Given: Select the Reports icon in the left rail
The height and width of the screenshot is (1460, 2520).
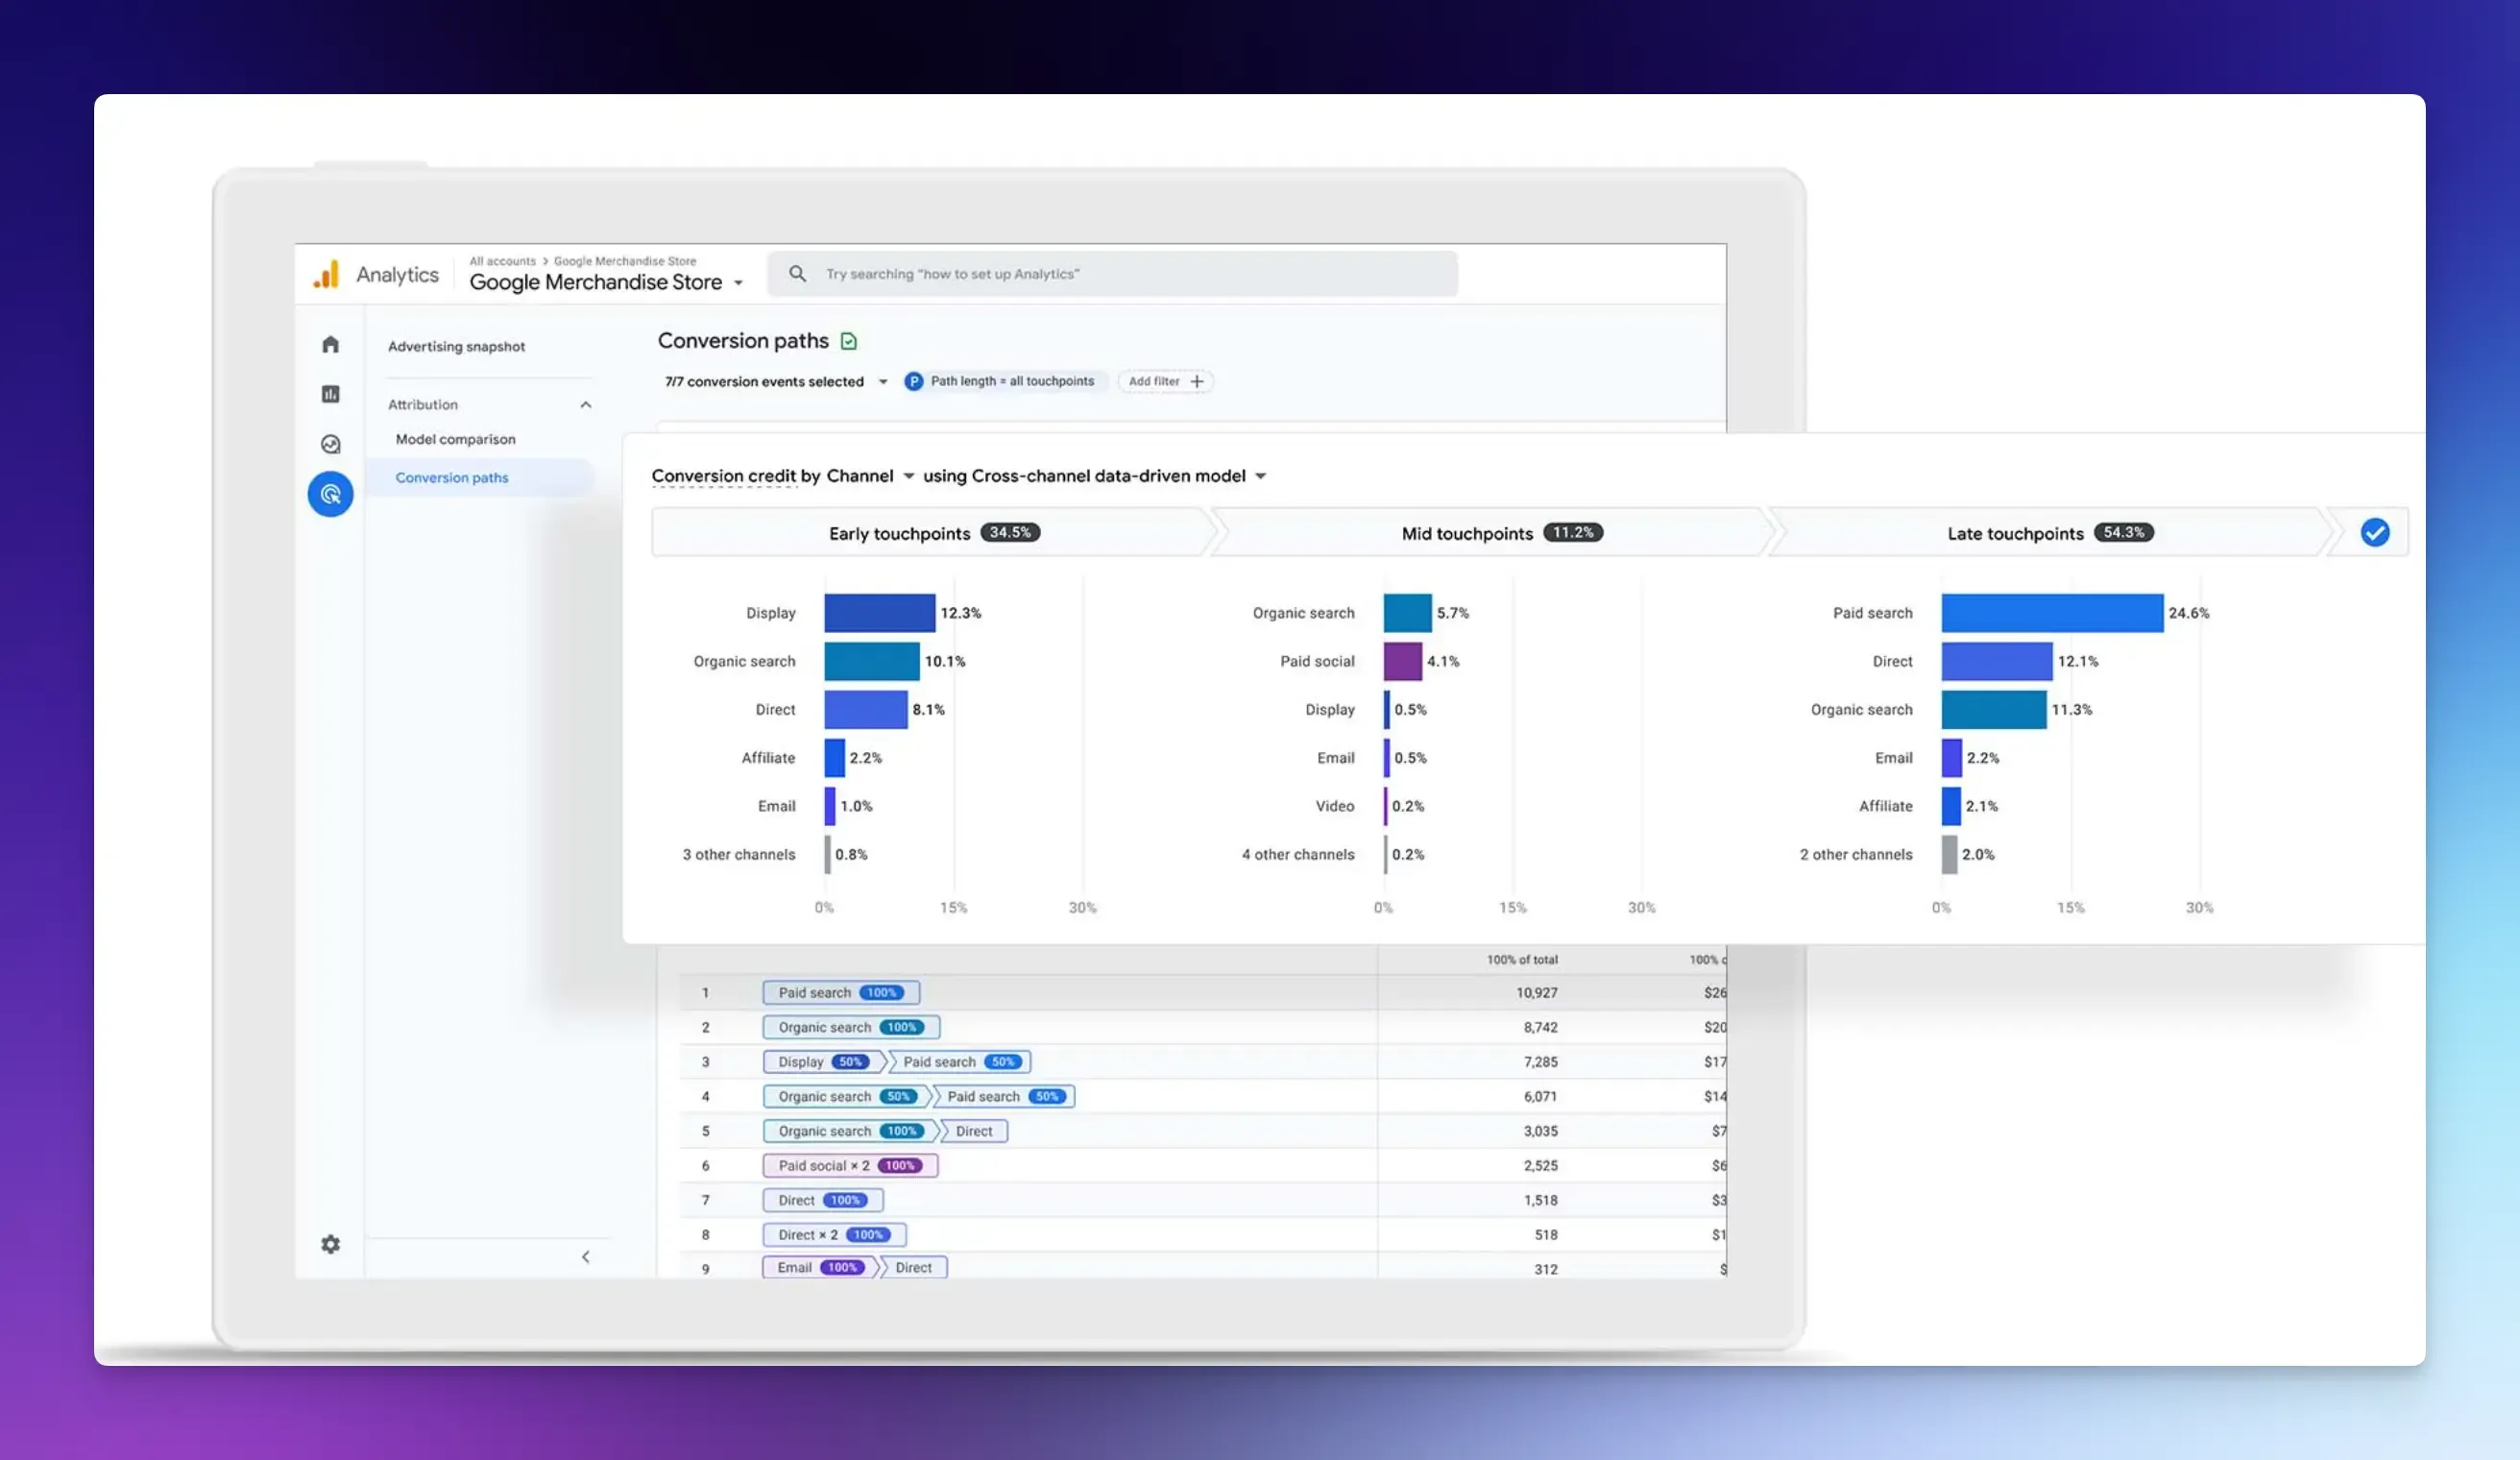Looking at the screenshot, I should pyautogui.click(x=330, y=394).
